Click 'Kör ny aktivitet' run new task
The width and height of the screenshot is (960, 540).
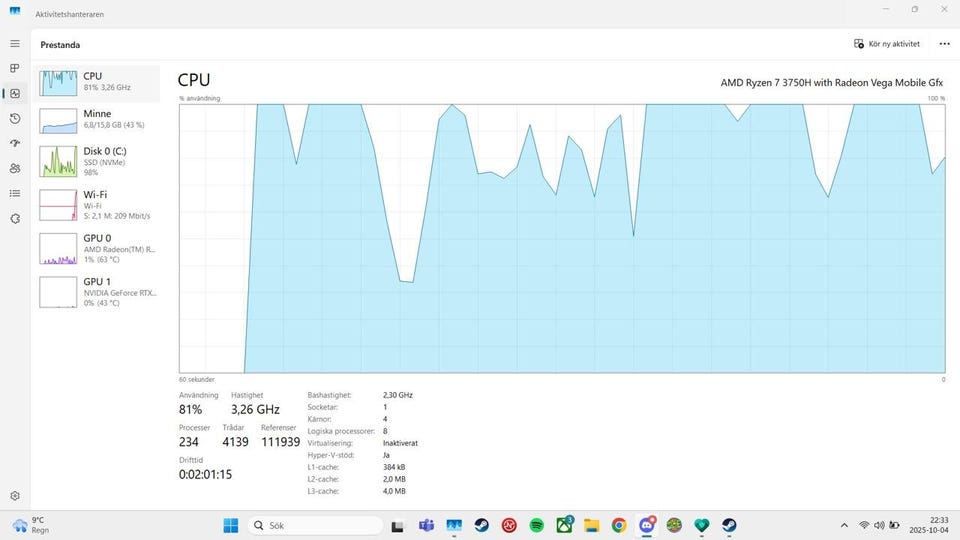pos(887,44)
